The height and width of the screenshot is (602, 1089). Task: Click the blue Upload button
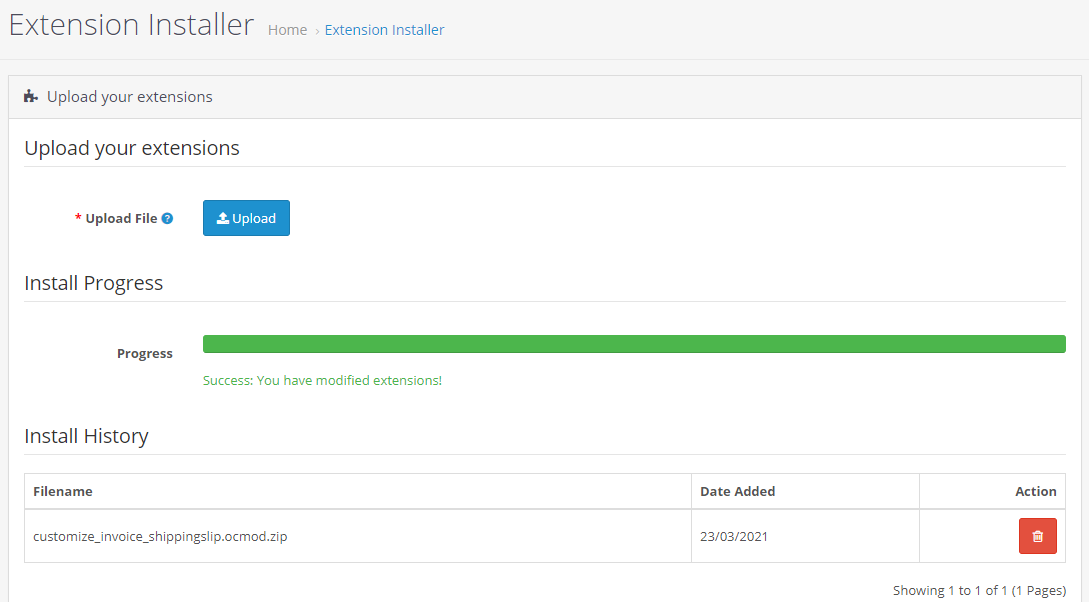(x=246, y=218)
